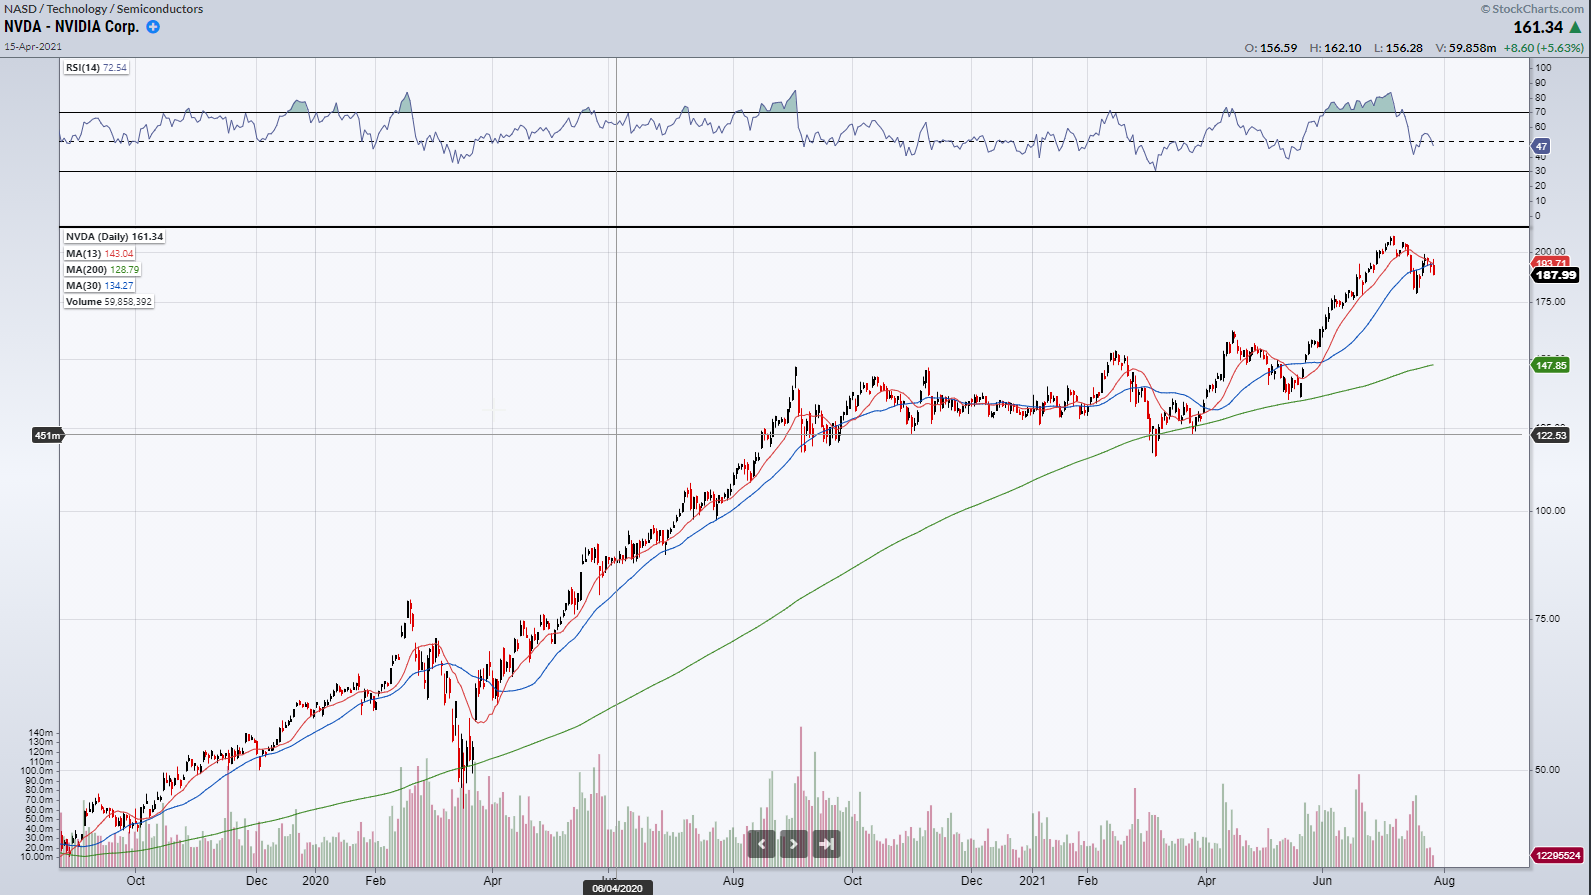
Task: Click the blue plus icon beside NVIDIA Corp.
Action: [x=153, y=27]
